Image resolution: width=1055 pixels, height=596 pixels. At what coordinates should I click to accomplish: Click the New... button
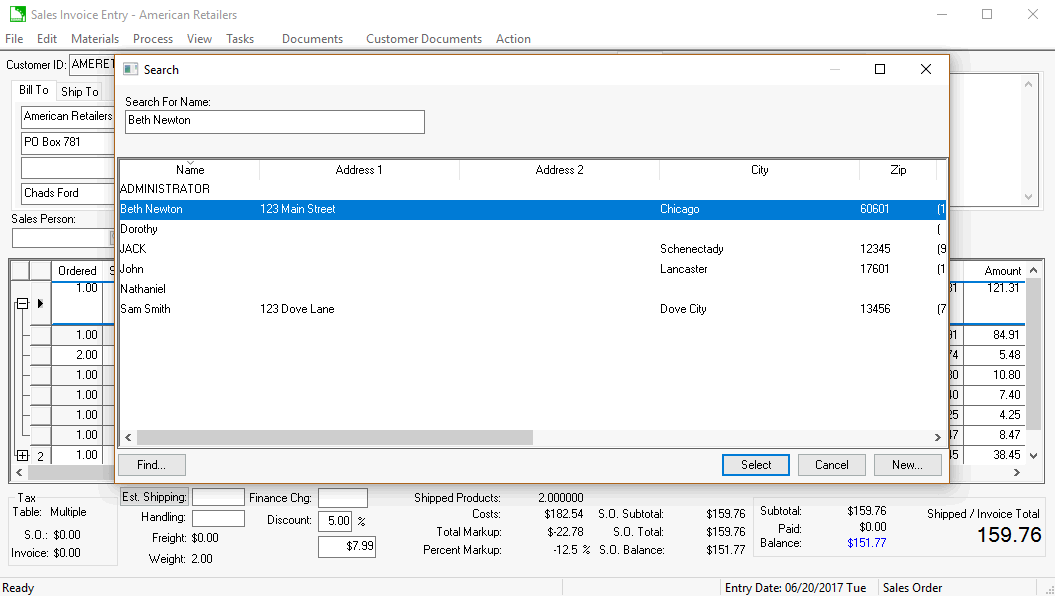pyautogui.click(x=907, y=465)
